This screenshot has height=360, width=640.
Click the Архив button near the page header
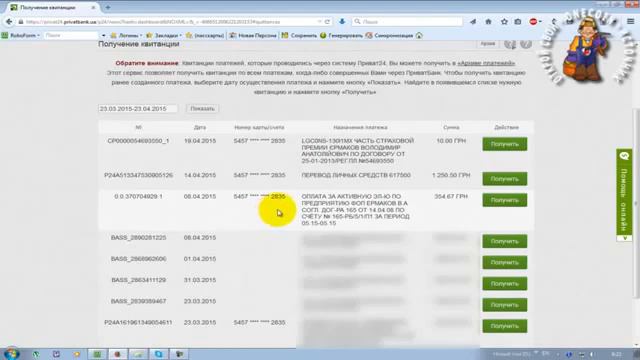(x=488, y=43)
